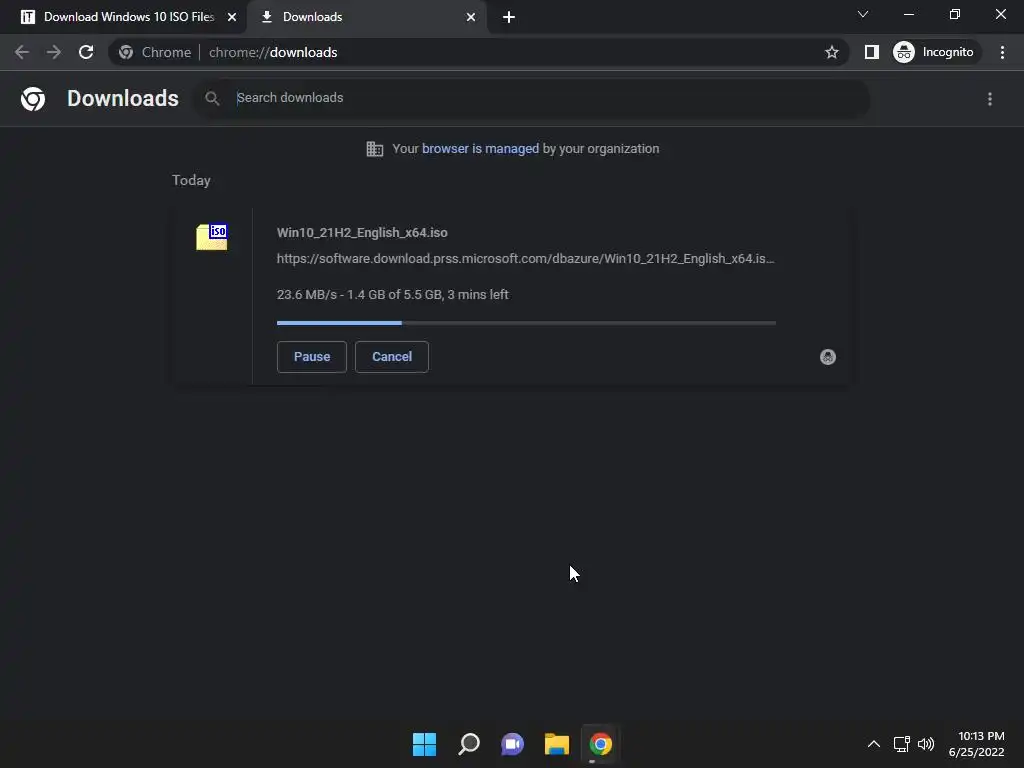This screenshot has height=768, width=1024.
Task: Open Chrome's three-dot main menu
Action: [1002, 52]
